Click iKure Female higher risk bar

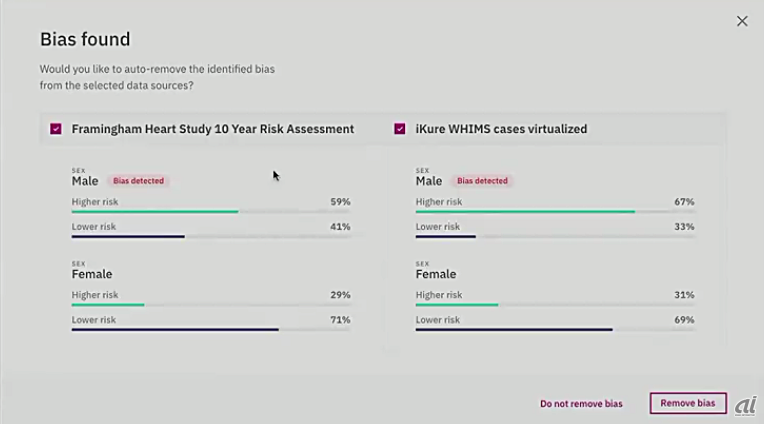click(x=457, y=305)
